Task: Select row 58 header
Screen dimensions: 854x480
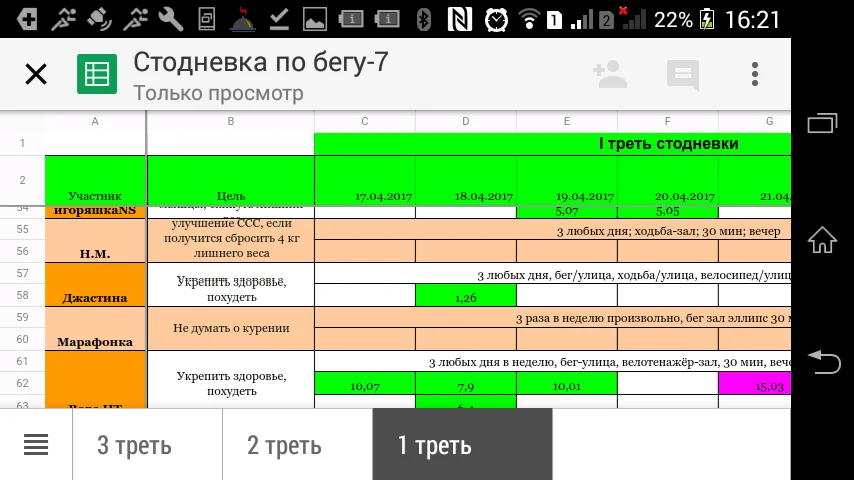Action: 22,295
